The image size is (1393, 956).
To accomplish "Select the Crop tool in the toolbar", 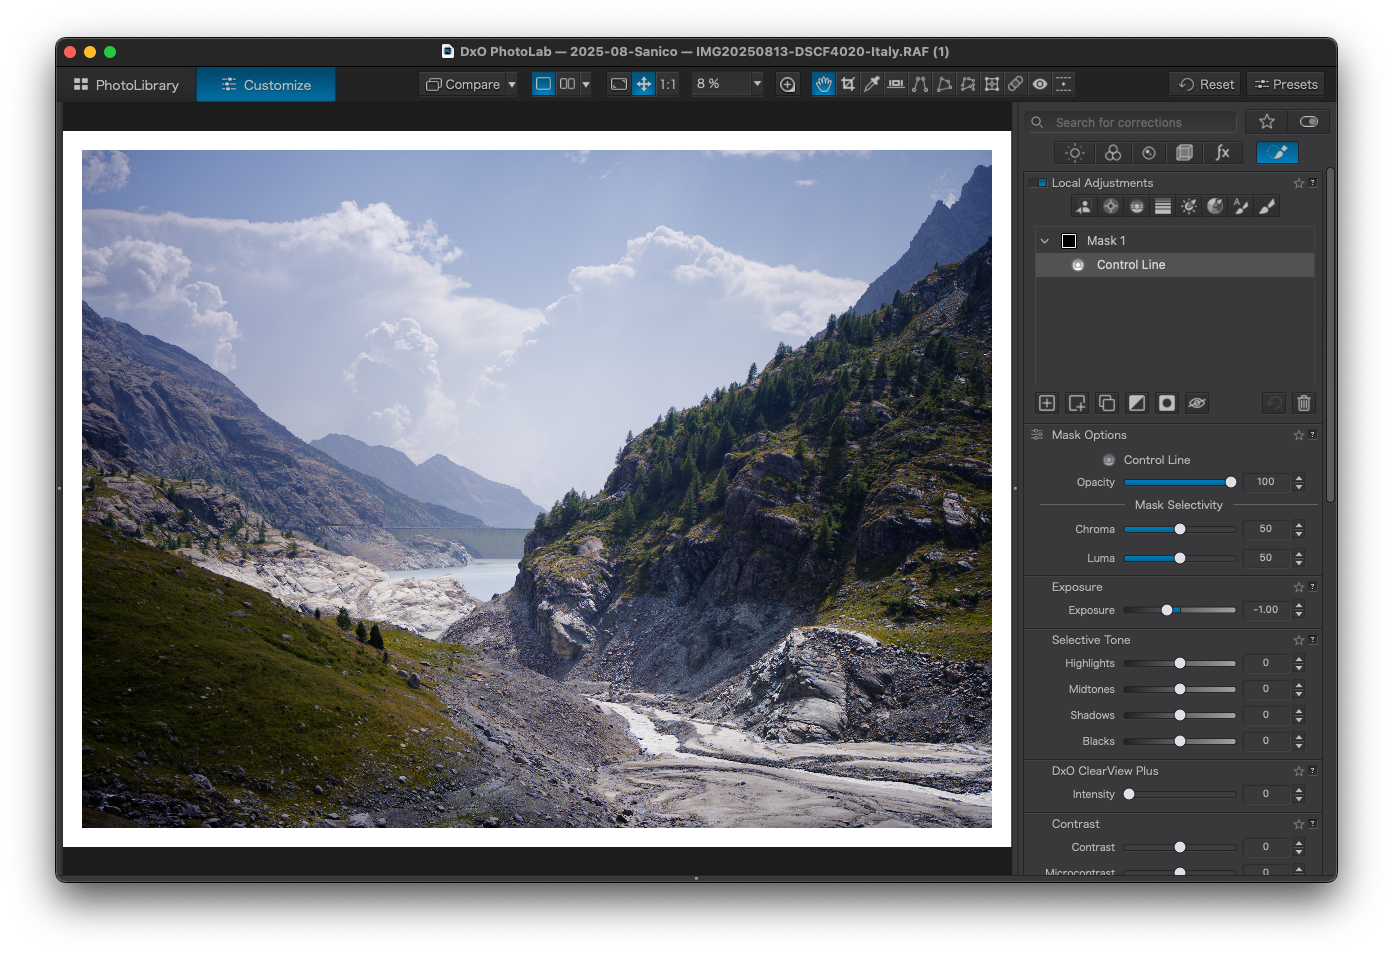I will [x=848, y=84].
